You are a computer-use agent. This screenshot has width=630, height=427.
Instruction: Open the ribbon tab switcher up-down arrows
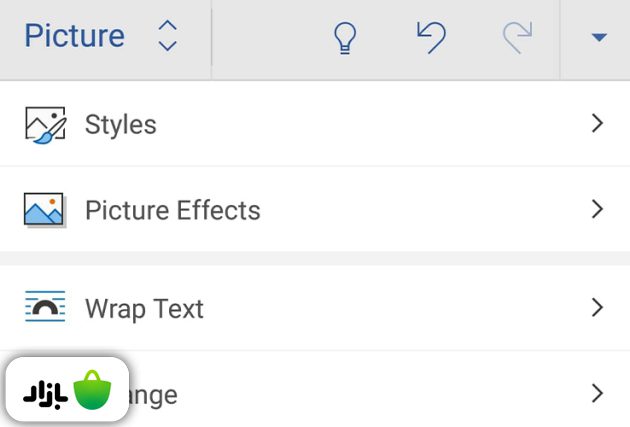pyautogui.click(x=168, y=36)
